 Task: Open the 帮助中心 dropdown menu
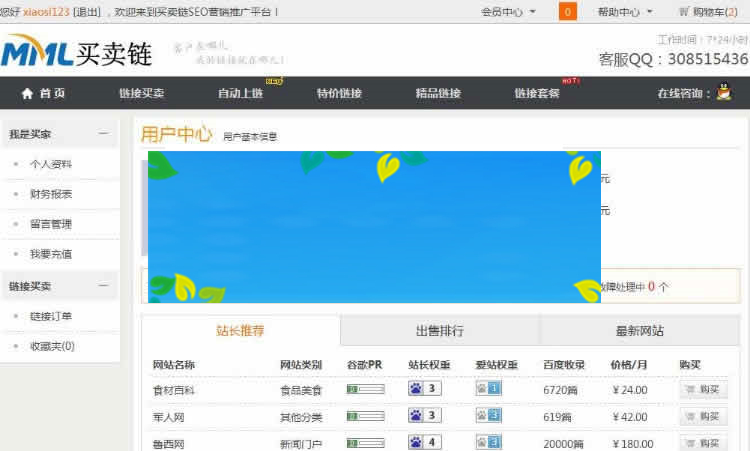click(x=625, y=12)
